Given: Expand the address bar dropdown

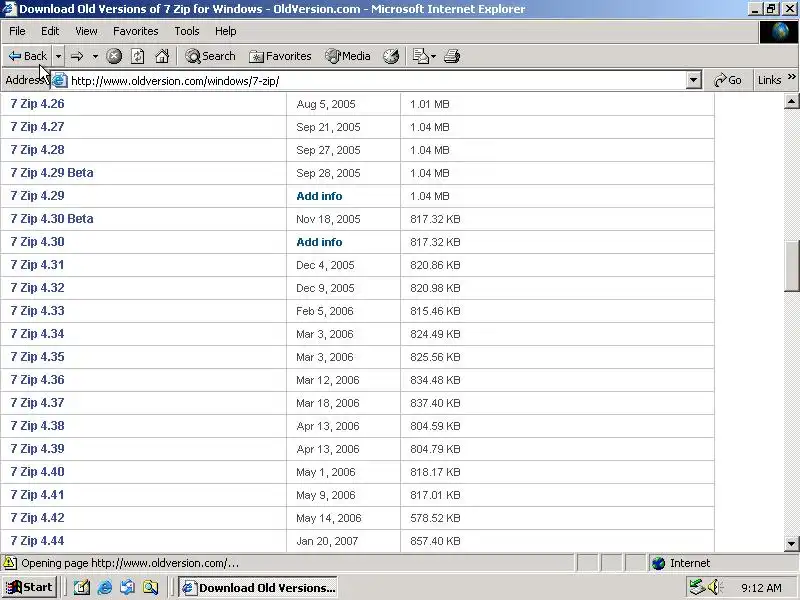Looking at the screenshot, I should click(693, 81).
